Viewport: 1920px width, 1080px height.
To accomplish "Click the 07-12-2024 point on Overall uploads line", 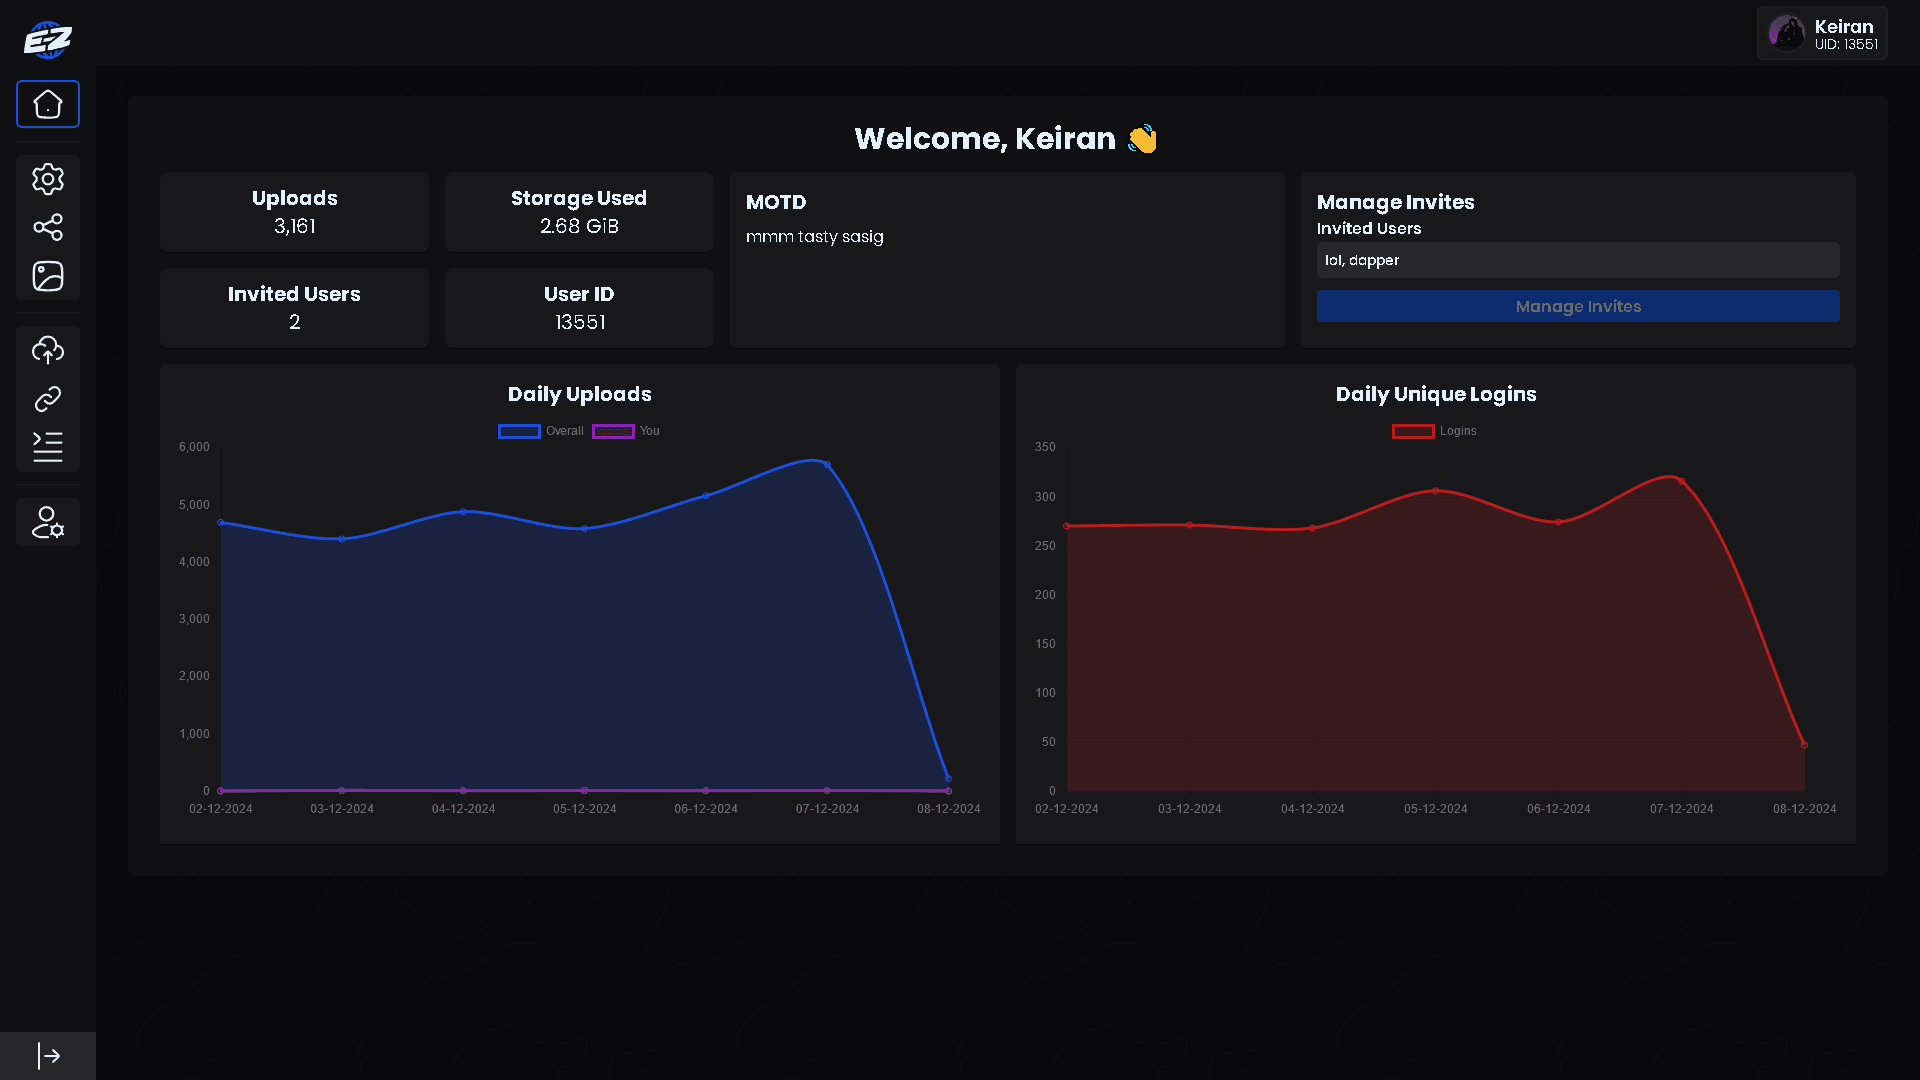I will coord(827,465).
